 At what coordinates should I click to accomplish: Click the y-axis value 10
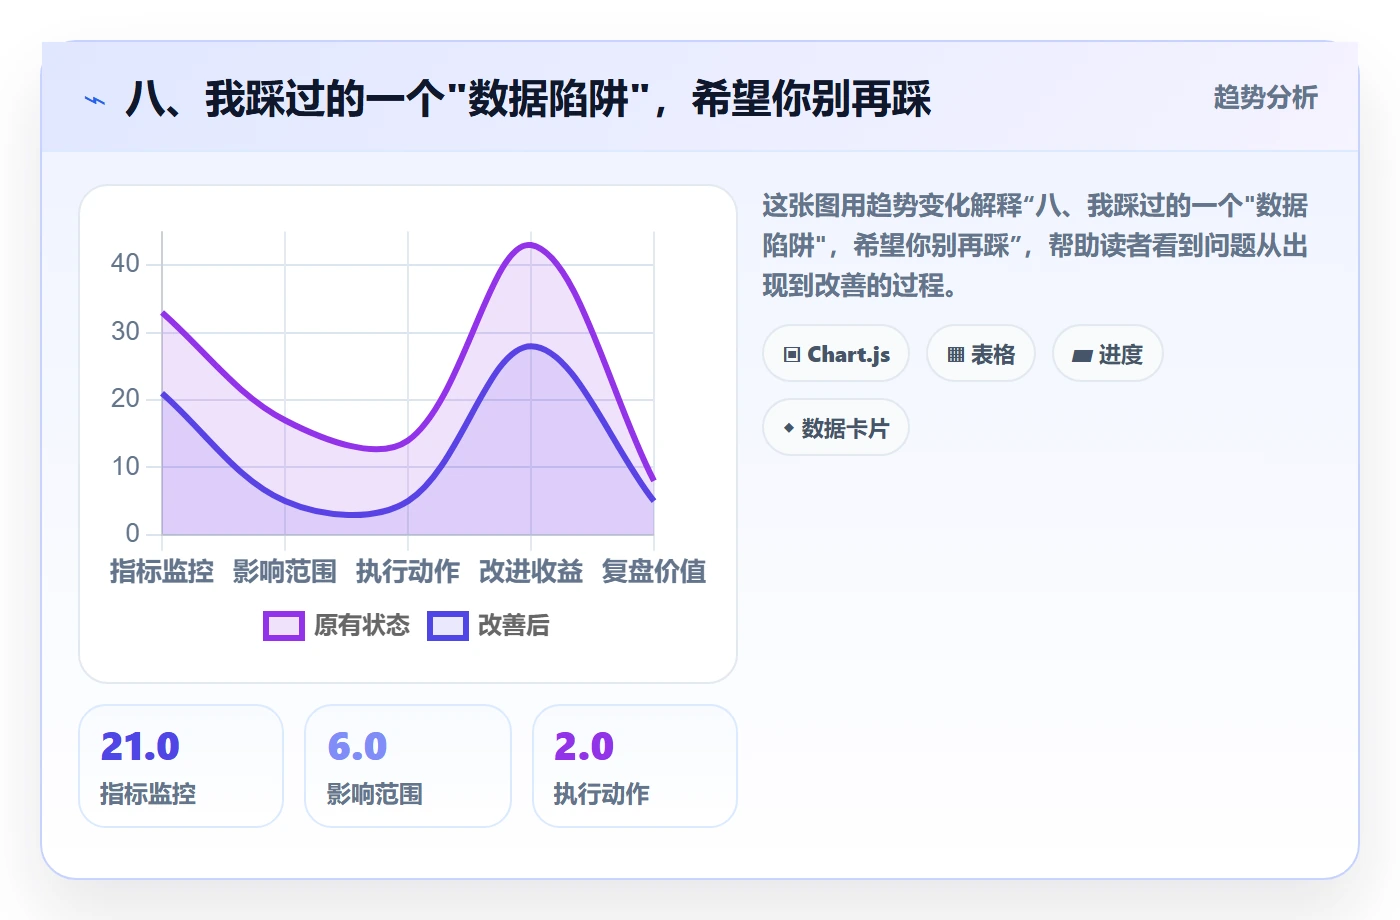click(x=125, y=466)
